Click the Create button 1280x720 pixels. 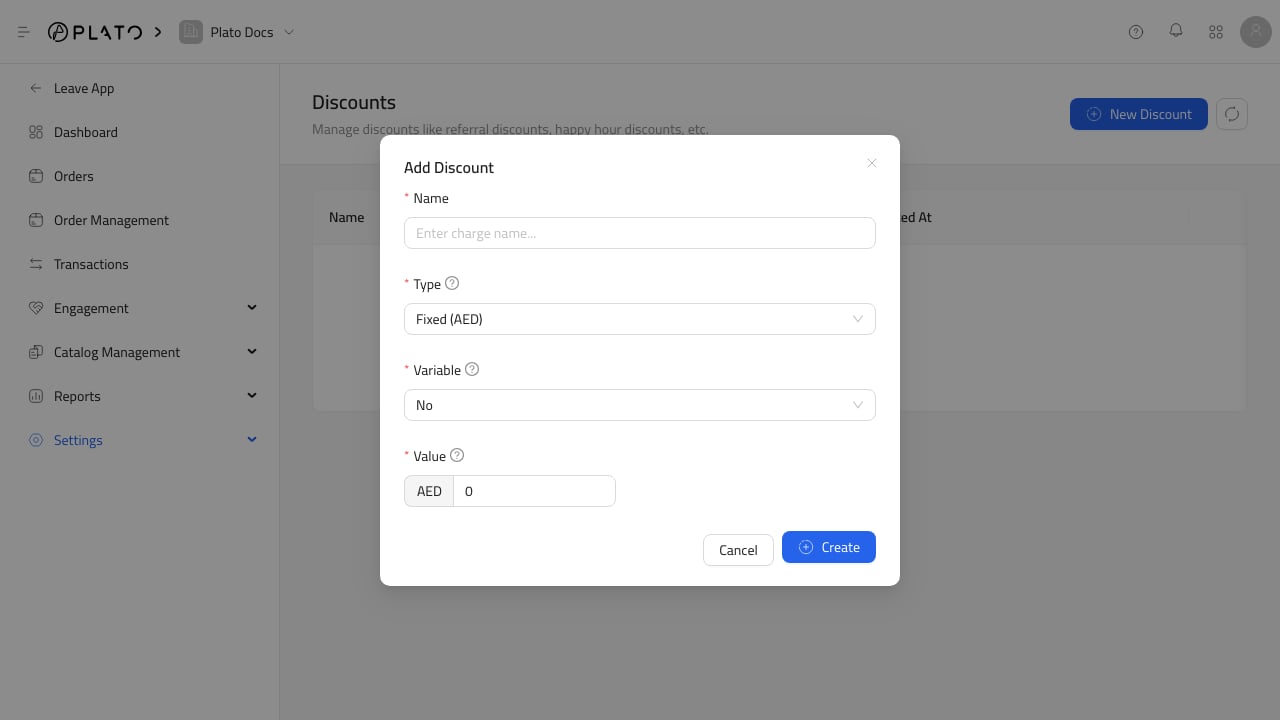[x=829, y=547]
